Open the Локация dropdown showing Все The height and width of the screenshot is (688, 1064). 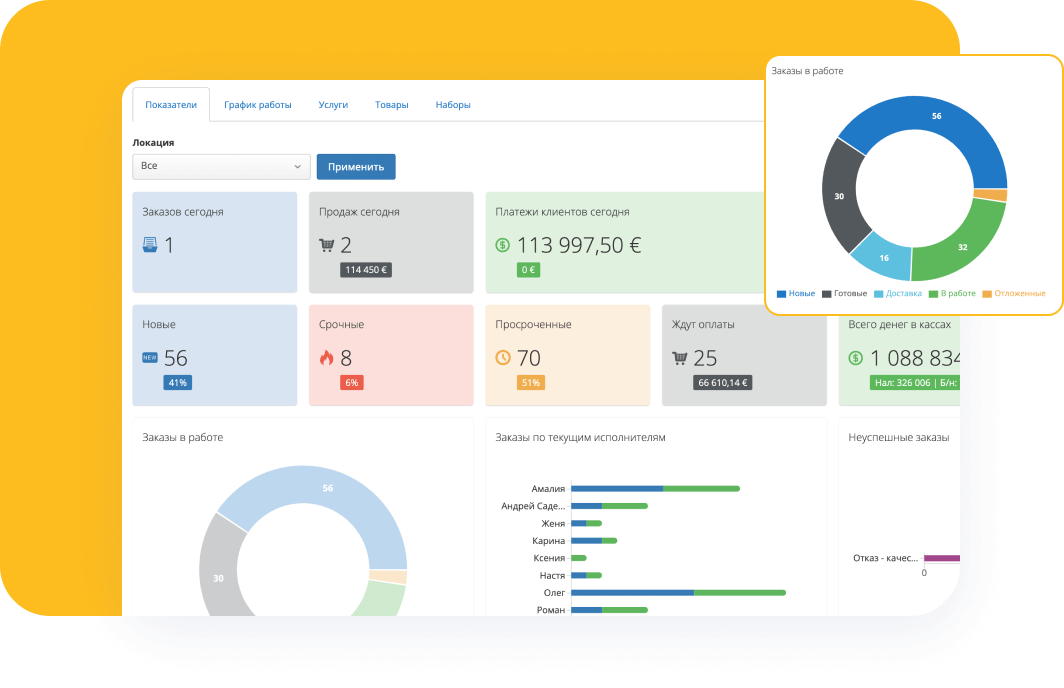221,166
